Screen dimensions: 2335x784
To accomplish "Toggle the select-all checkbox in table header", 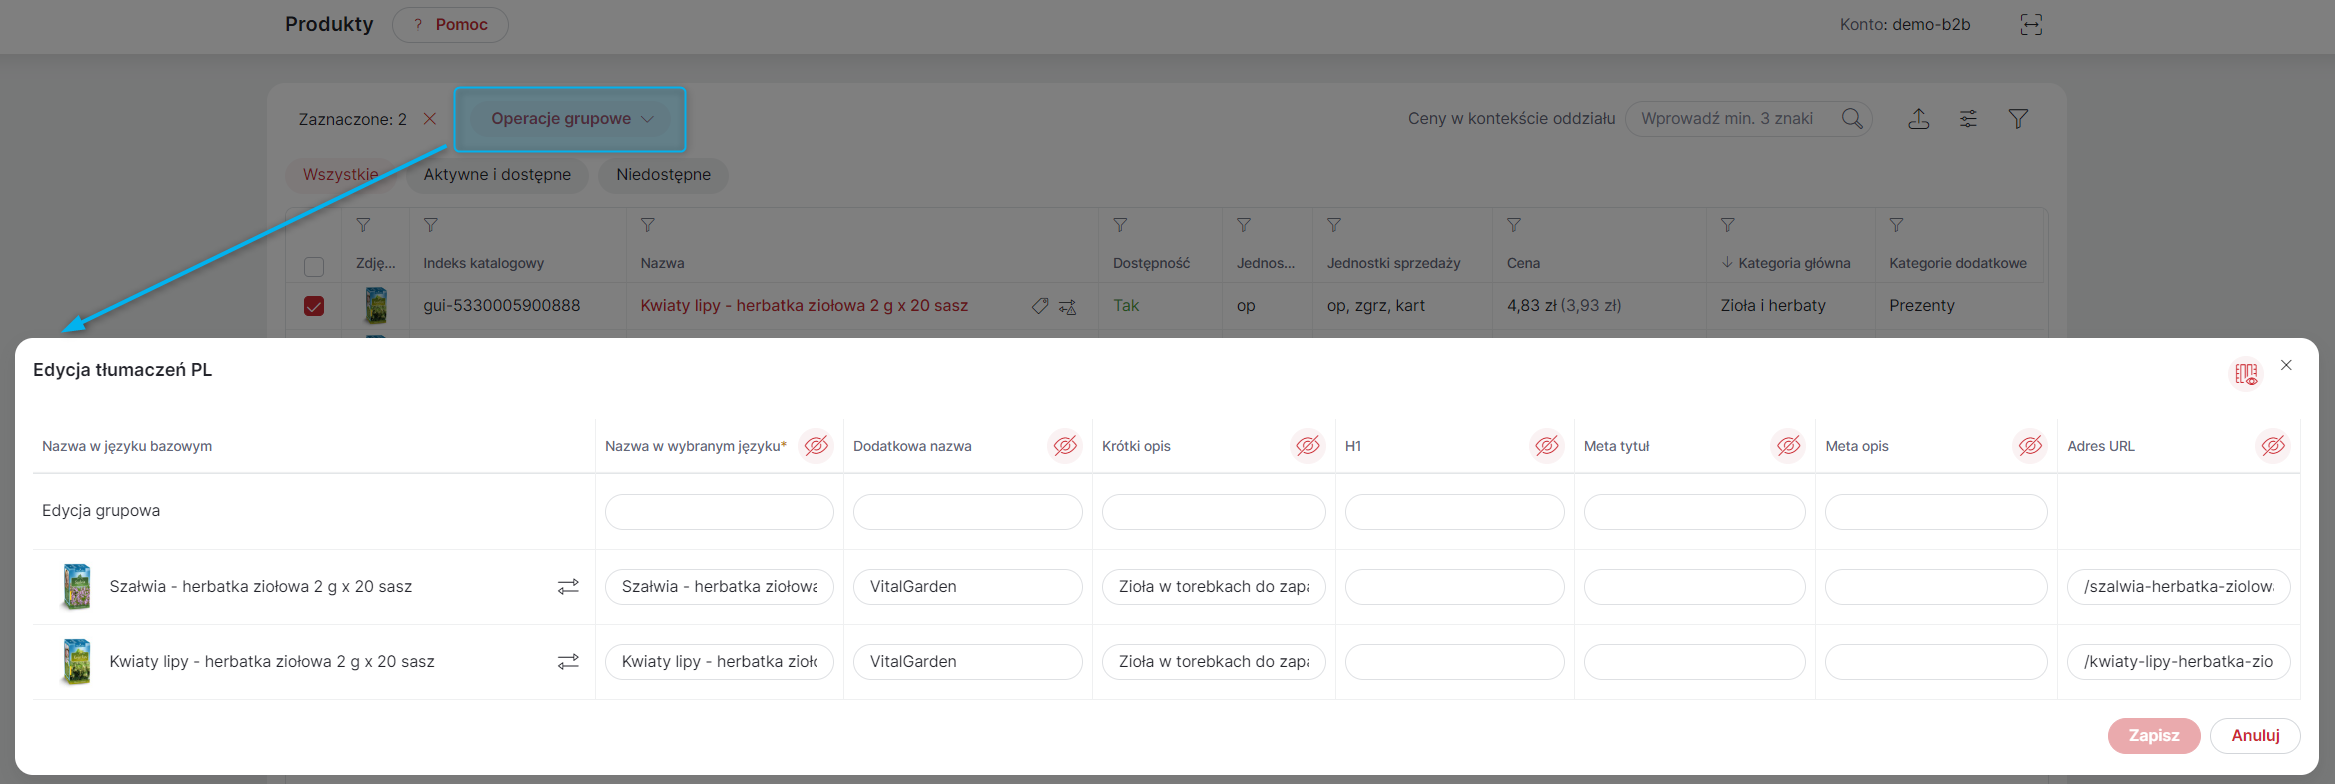I will (314, 267).
